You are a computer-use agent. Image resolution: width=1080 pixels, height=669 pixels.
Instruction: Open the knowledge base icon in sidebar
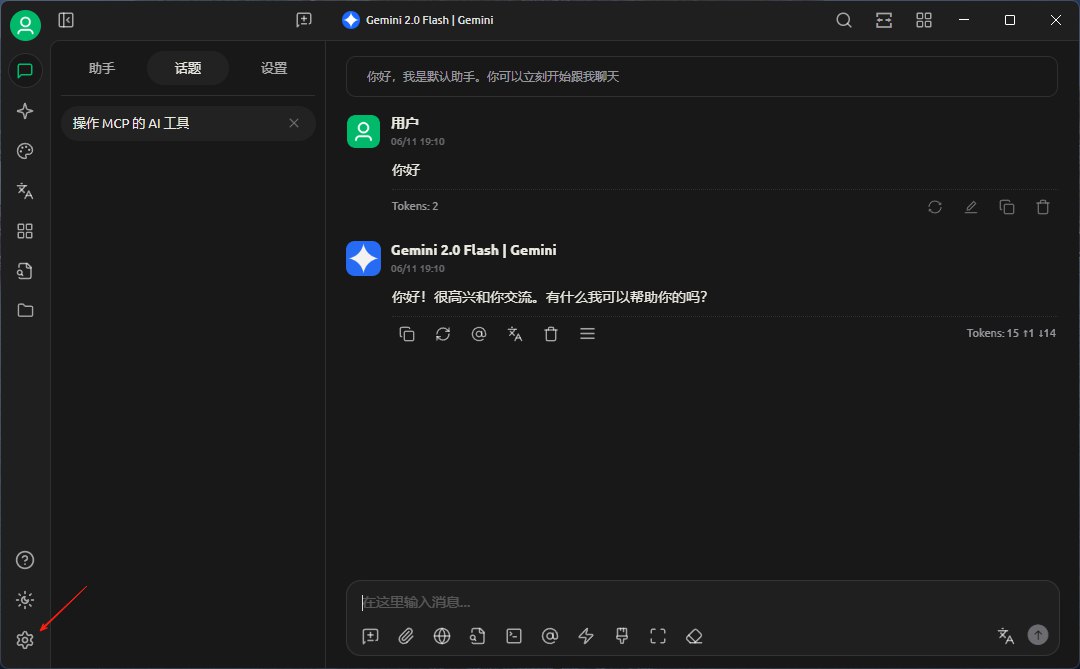pyautogui.click(x=25, y=271)
